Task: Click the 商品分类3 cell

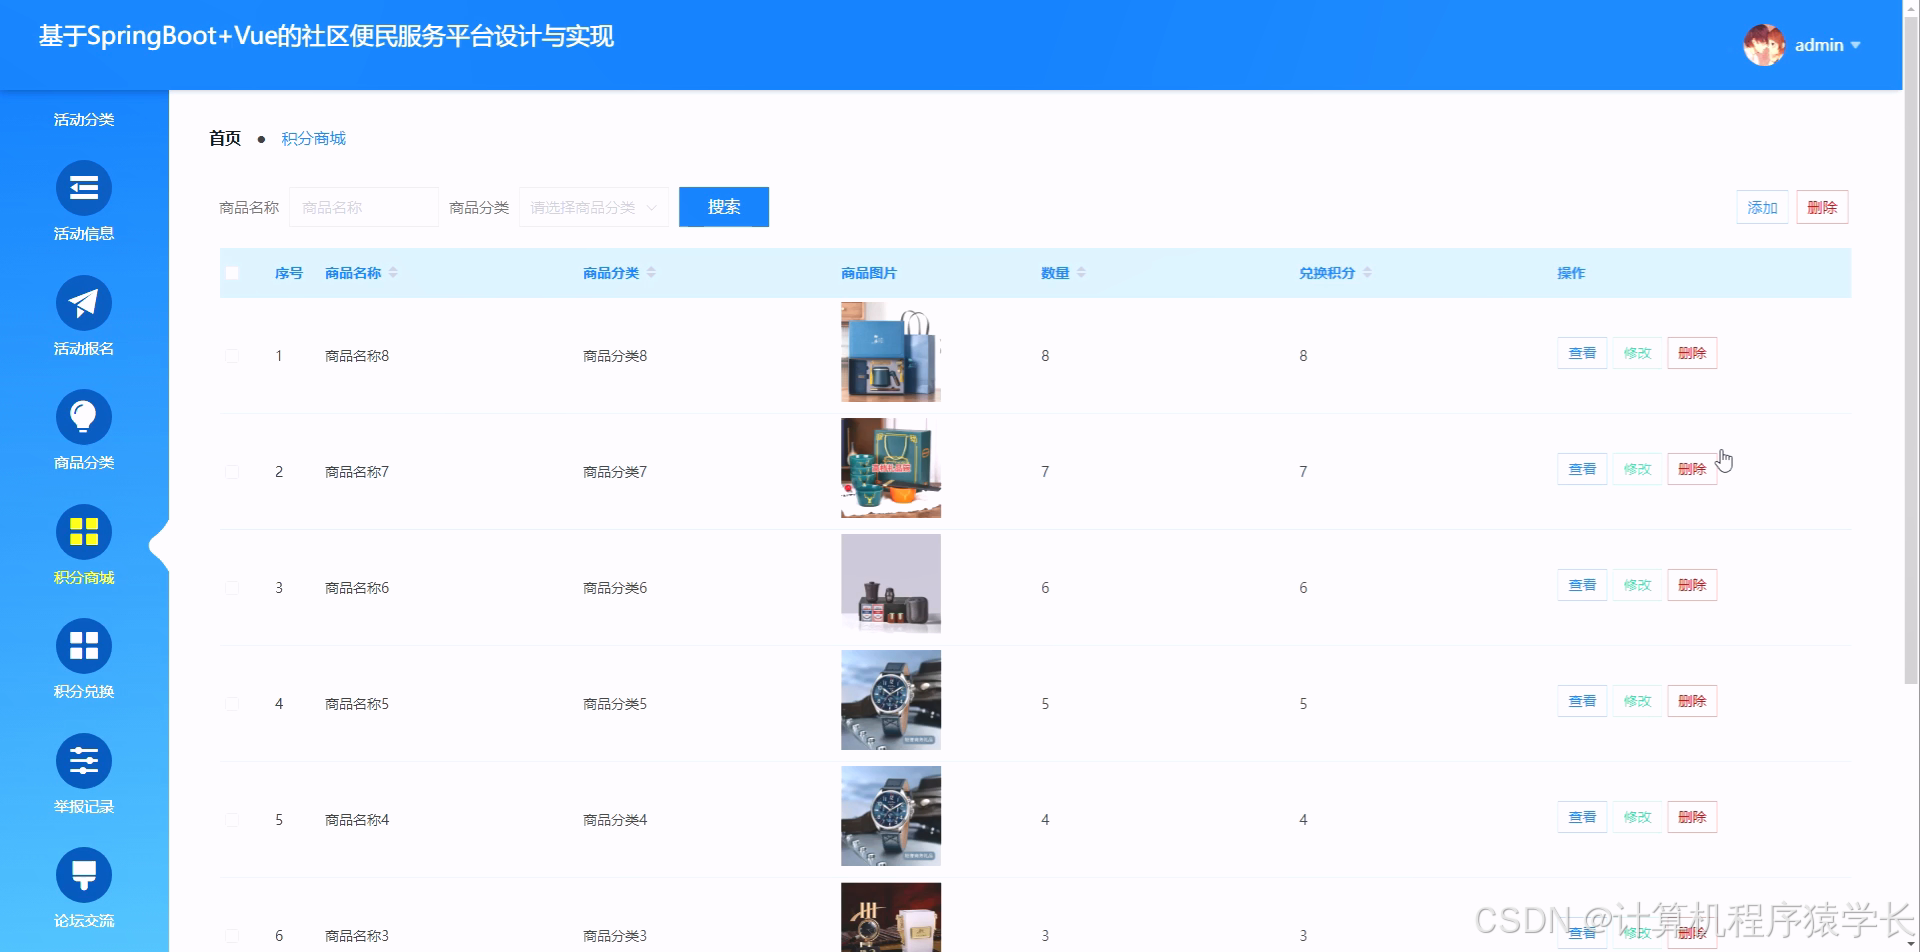Action: point(615,936)
